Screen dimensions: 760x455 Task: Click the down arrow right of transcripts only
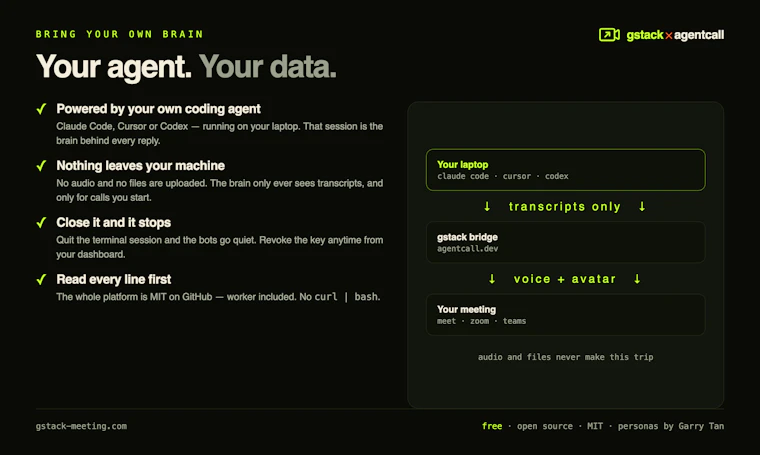642,206
